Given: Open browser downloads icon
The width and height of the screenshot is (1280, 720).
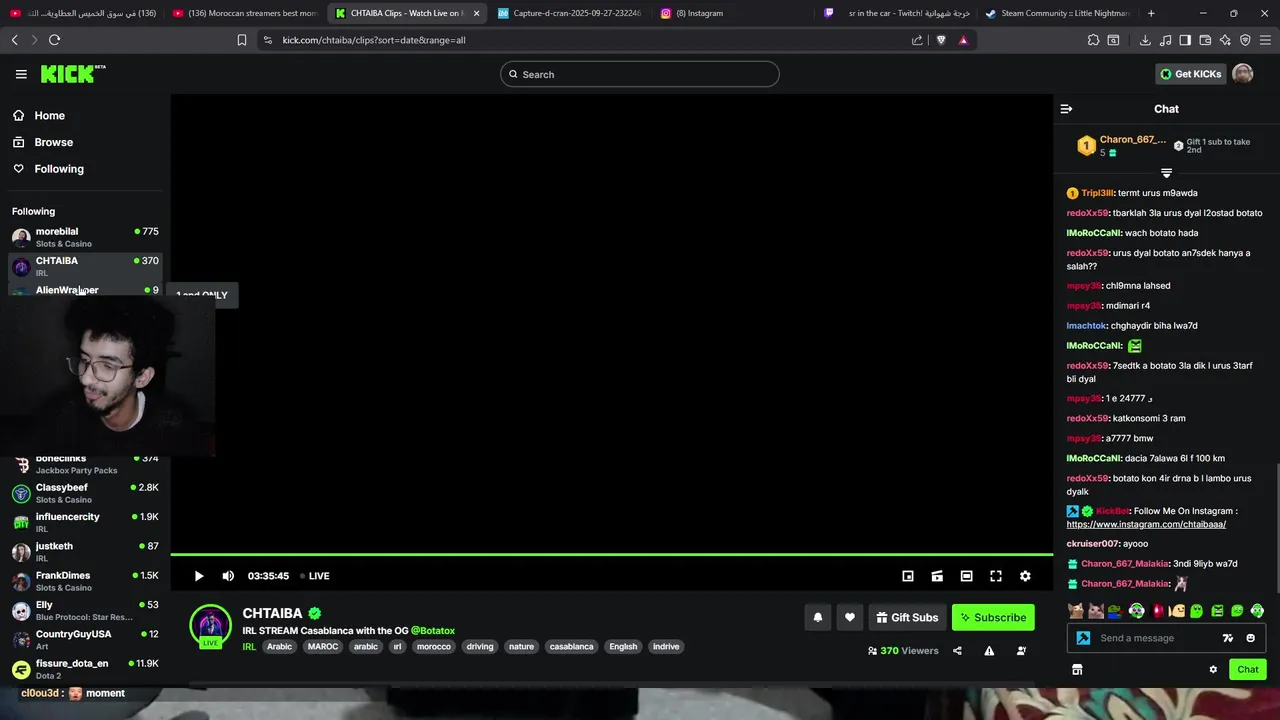Looking at the screenshot, I should click(x=1145, y=40).
